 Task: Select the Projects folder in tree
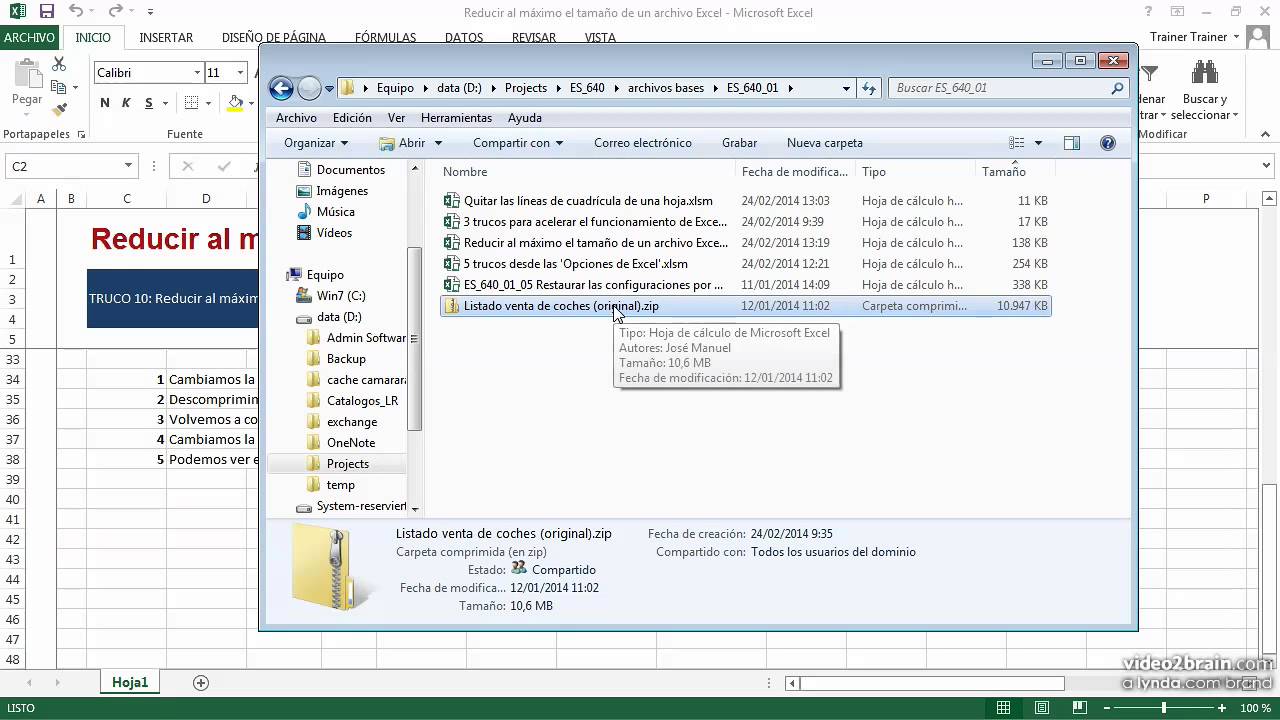point(347,464)
